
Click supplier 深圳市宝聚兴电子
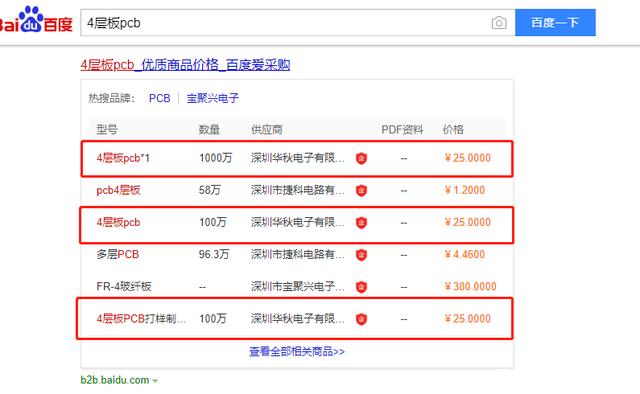[298, 287]
